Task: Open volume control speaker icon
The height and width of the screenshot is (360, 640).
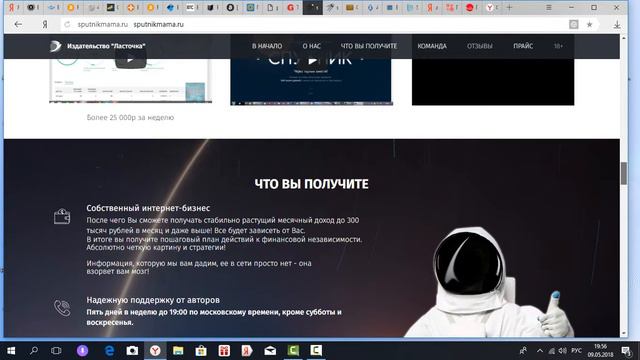Action: point(562,351)
